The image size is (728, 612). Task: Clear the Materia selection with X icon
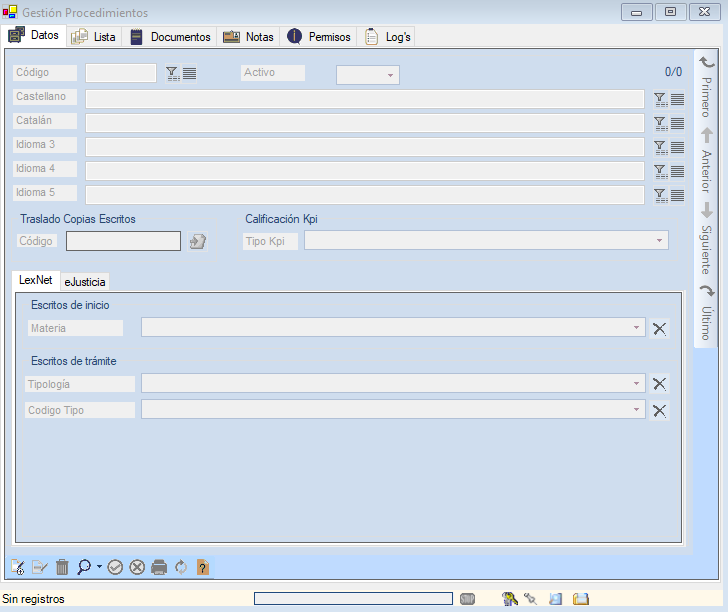(x=659, y=328)
